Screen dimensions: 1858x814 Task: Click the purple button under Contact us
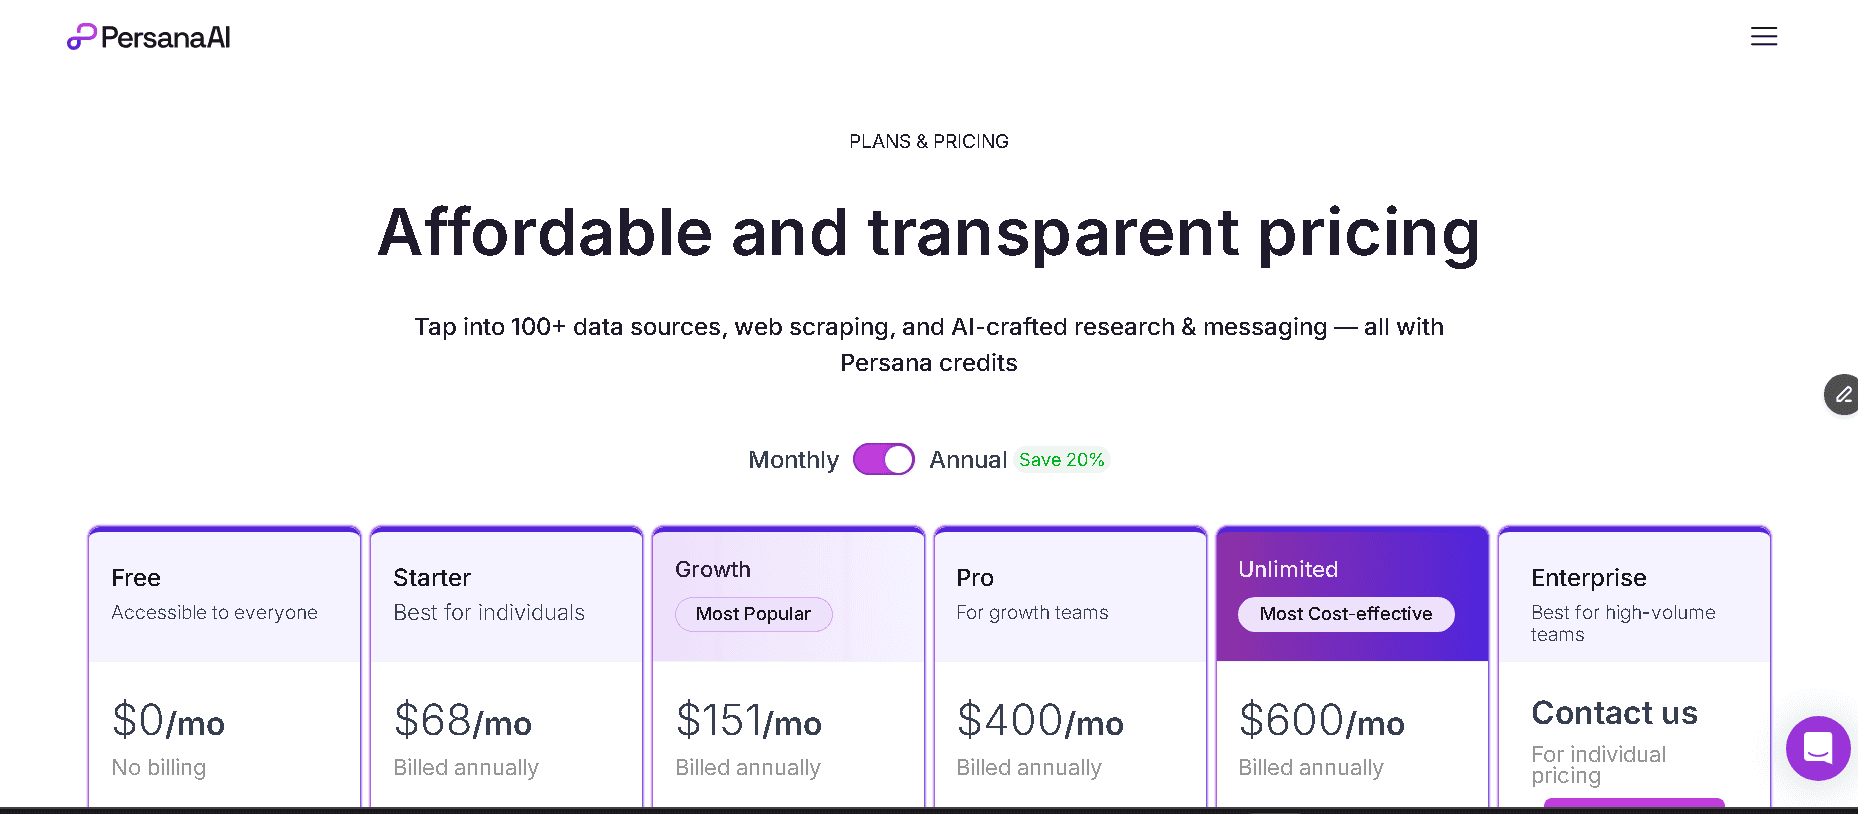click(1634, 807)
